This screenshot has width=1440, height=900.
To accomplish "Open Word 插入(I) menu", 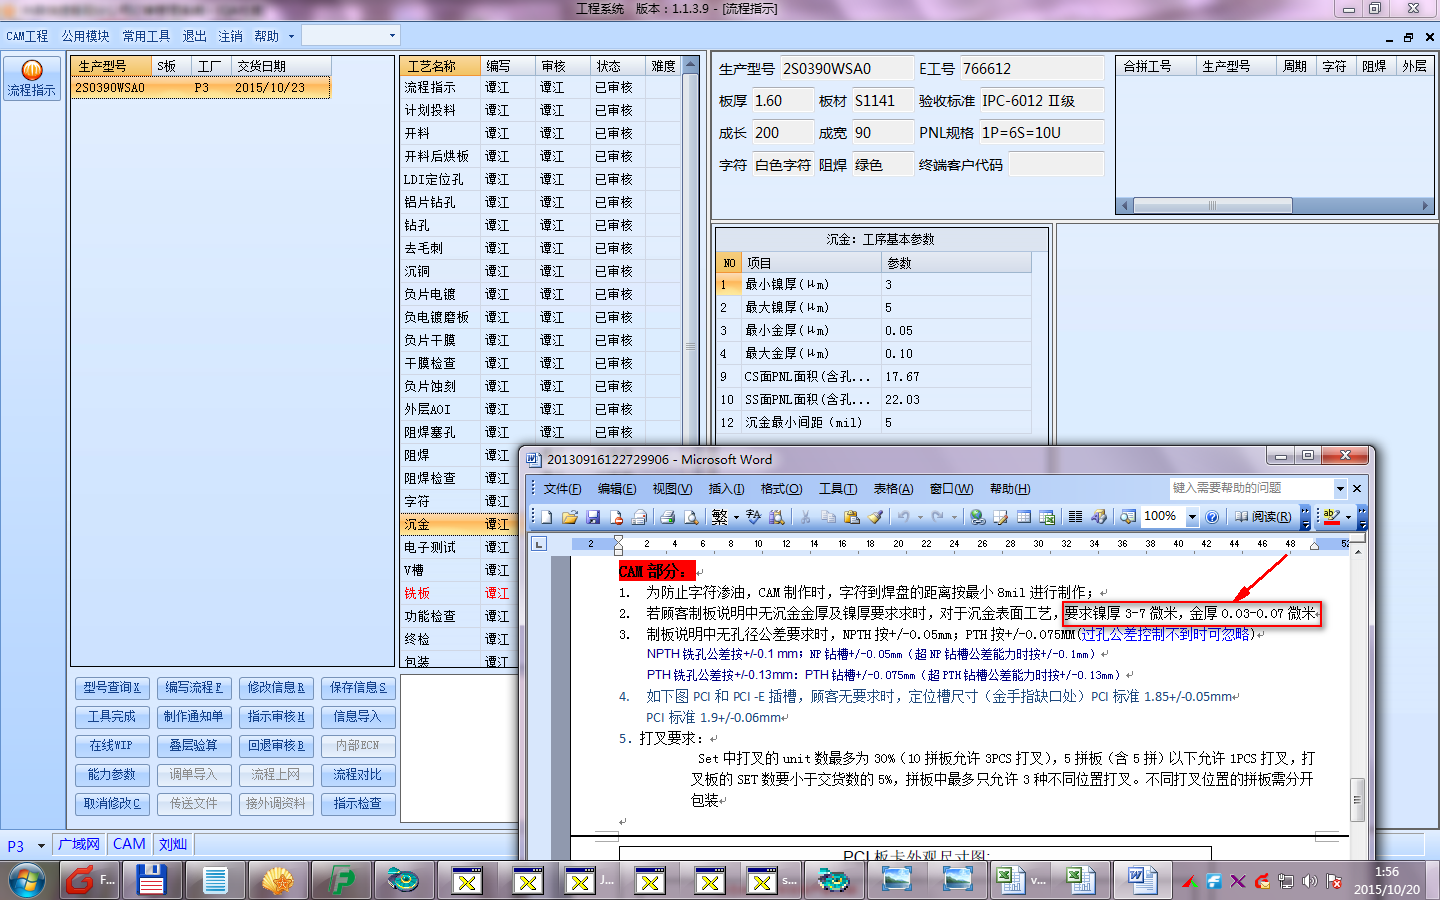I will 726,488.
